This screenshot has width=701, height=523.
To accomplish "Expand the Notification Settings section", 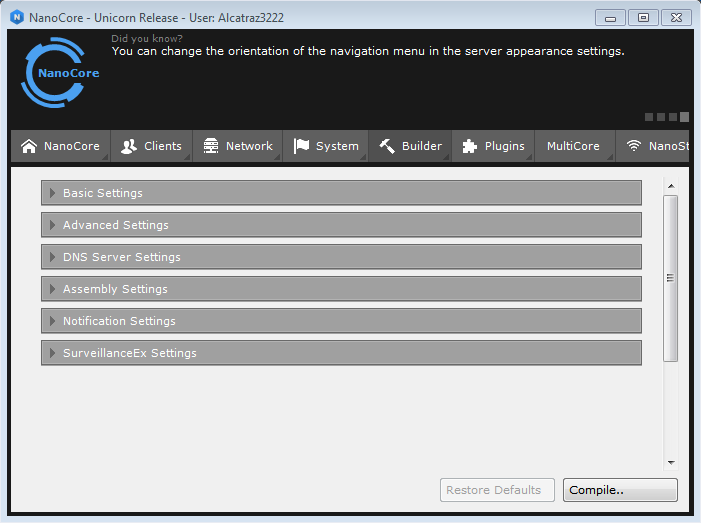I will point(342,321).
